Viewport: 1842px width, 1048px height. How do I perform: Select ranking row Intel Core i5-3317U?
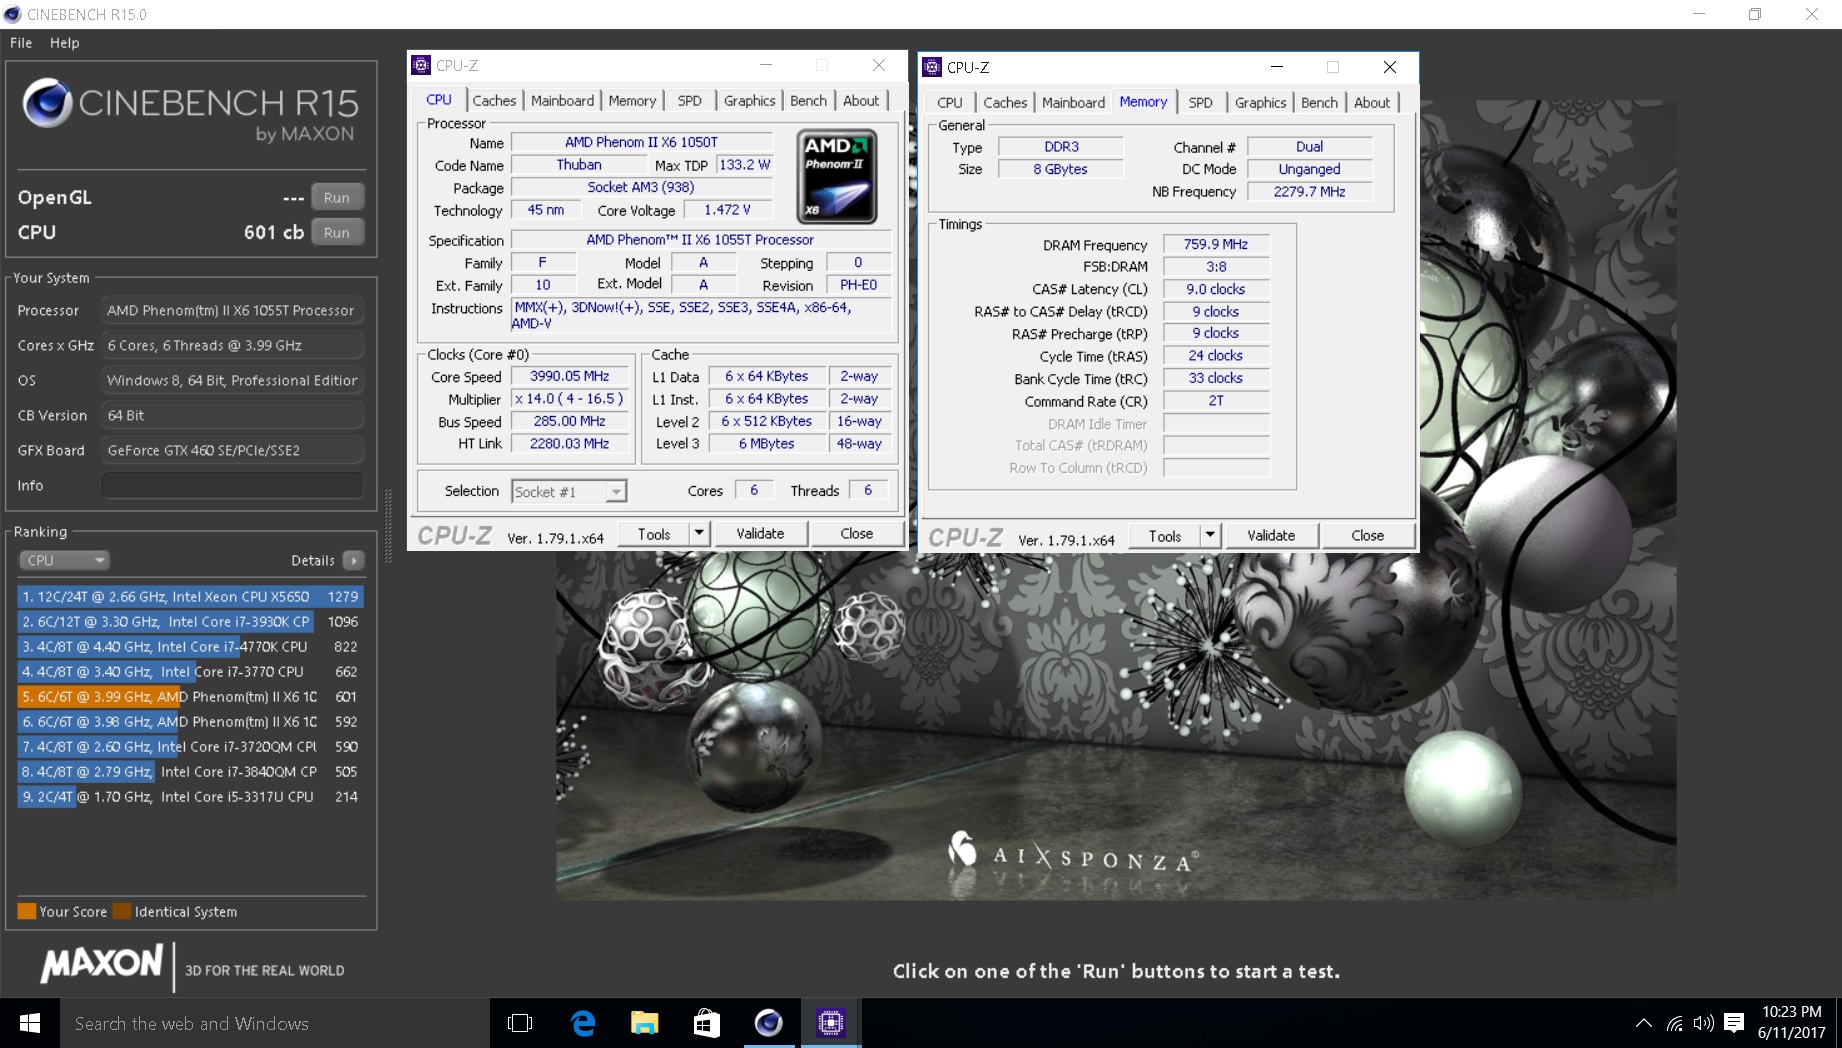[x=190, y=796]
